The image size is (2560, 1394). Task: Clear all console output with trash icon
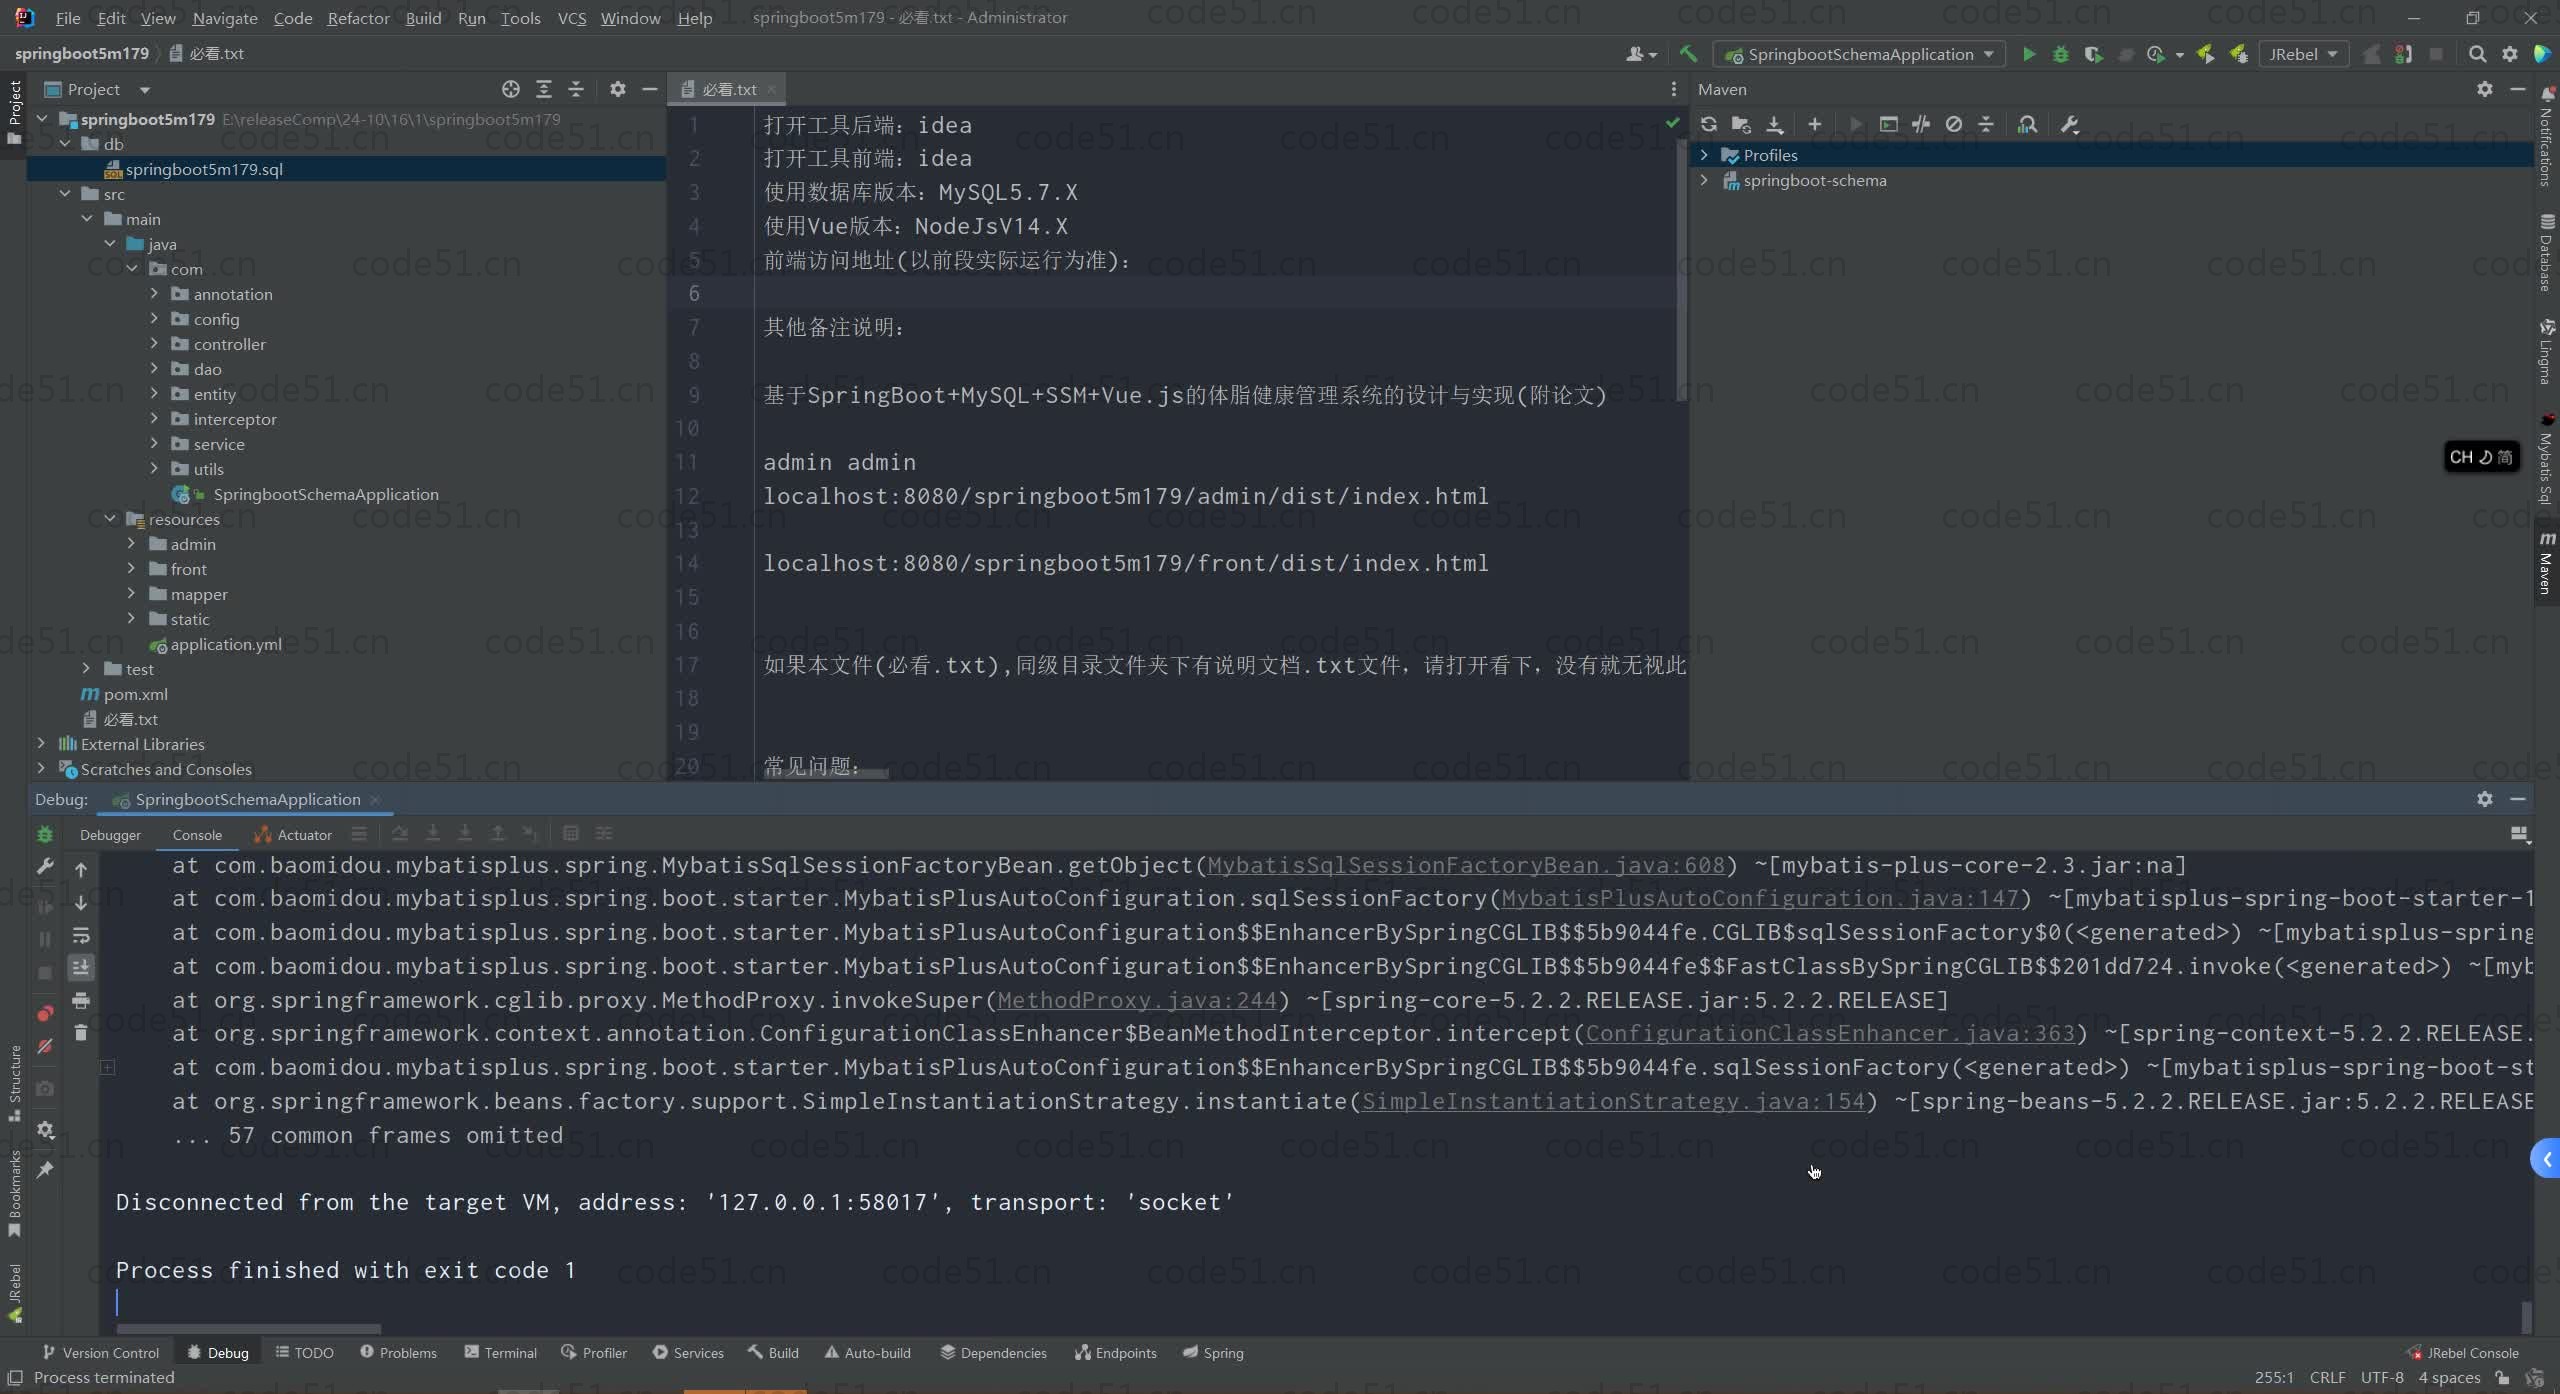click(81, 1033)
